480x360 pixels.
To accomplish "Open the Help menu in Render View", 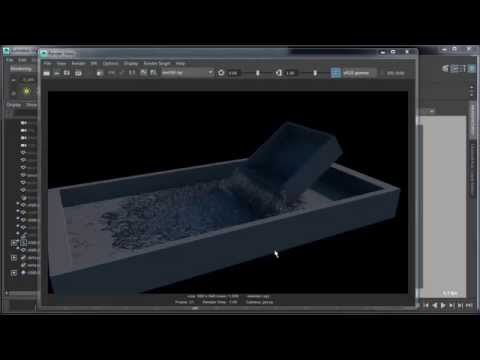I will [180, 63].
